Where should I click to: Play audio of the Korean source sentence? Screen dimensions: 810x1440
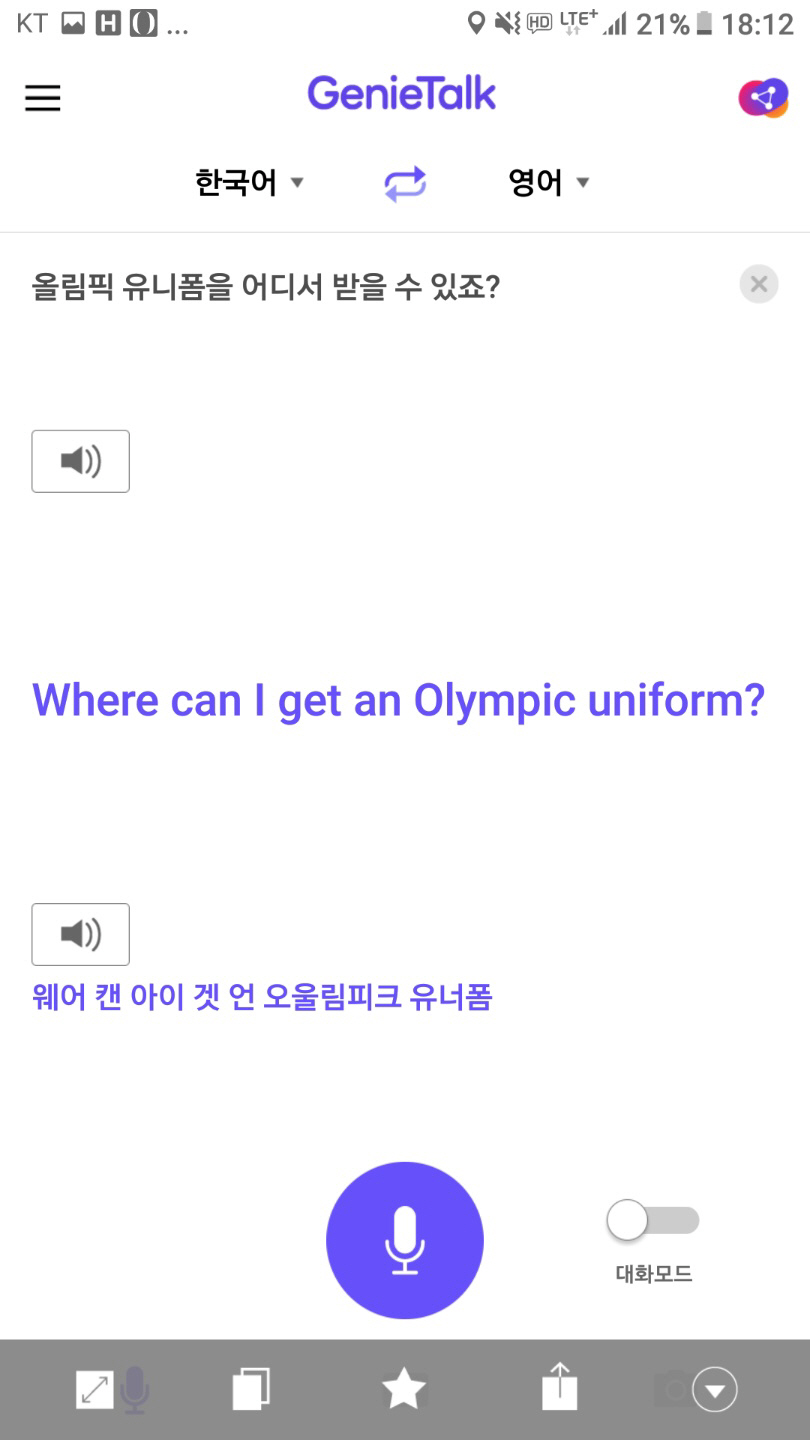coord(80,461)
